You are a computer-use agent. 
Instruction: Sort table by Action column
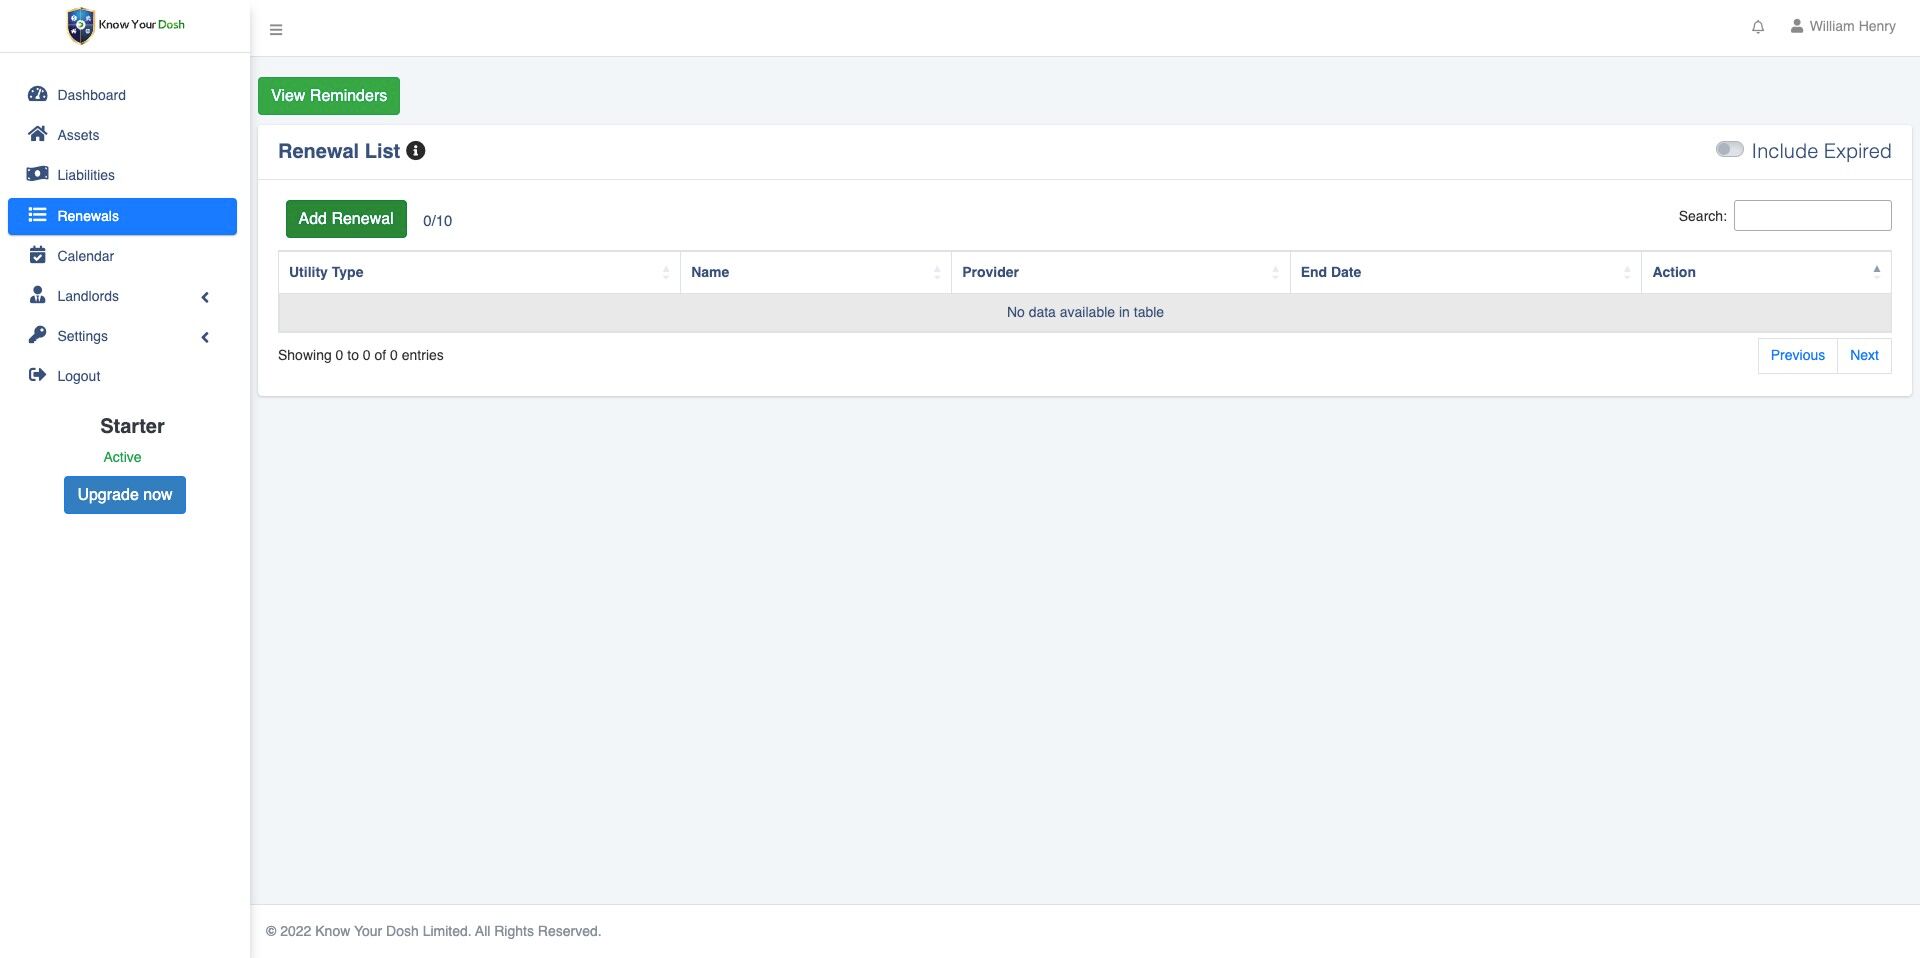[1766, 272]
